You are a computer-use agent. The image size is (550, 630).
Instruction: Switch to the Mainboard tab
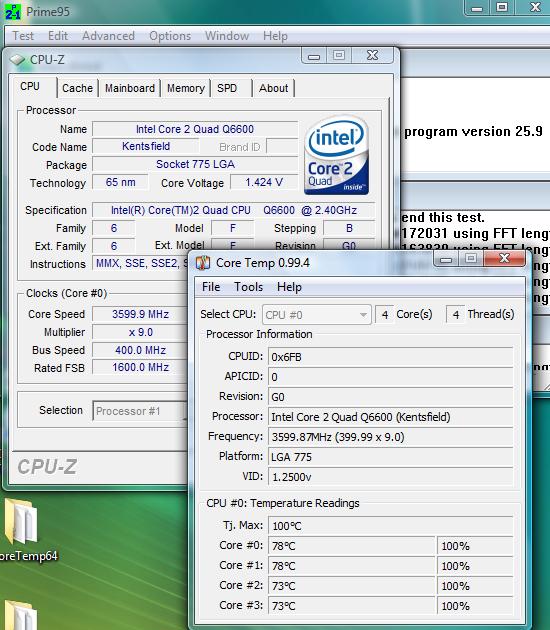[x=130, y=88]
